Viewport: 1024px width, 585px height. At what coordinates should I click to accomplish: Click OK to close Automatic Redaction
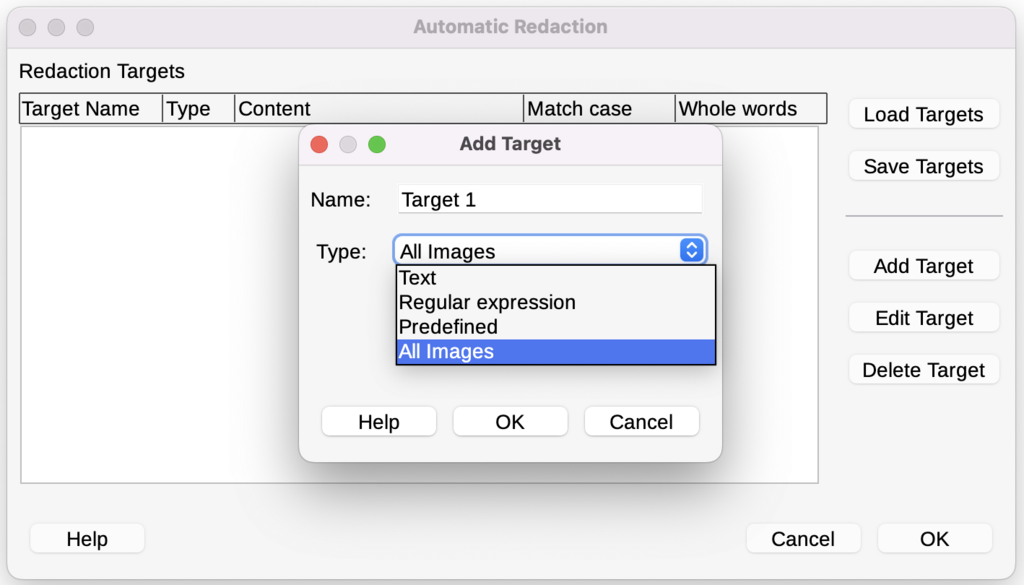point(934,538)
